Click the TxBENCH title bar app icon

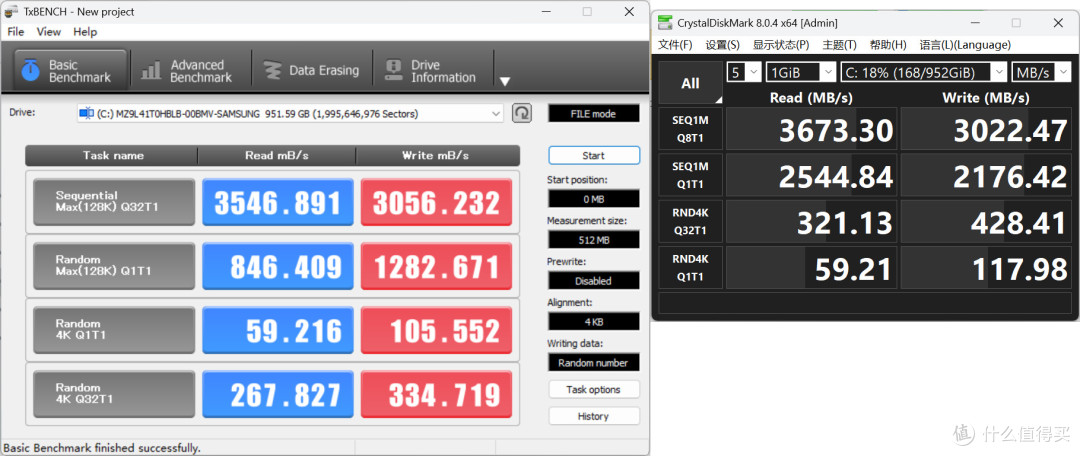12,11
